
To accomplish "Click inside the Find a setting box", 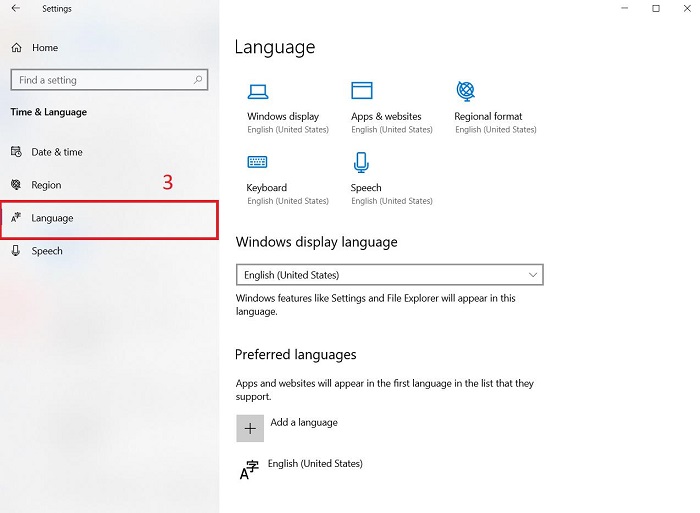I will coord(100,80).
